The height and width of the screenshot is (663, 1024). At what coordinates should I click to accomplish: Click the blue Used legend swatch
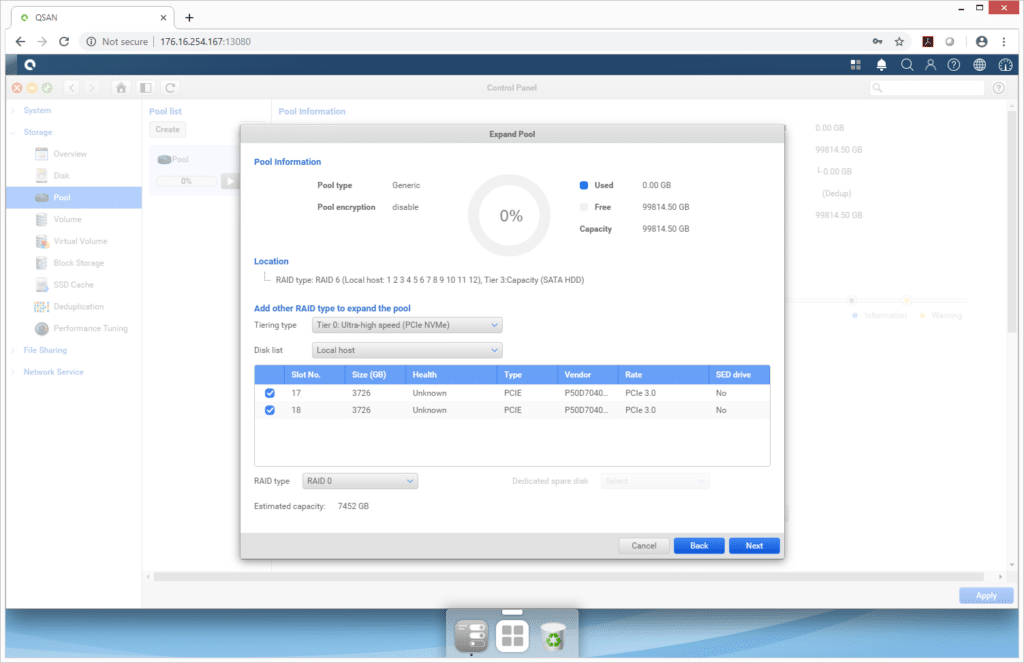584,186
